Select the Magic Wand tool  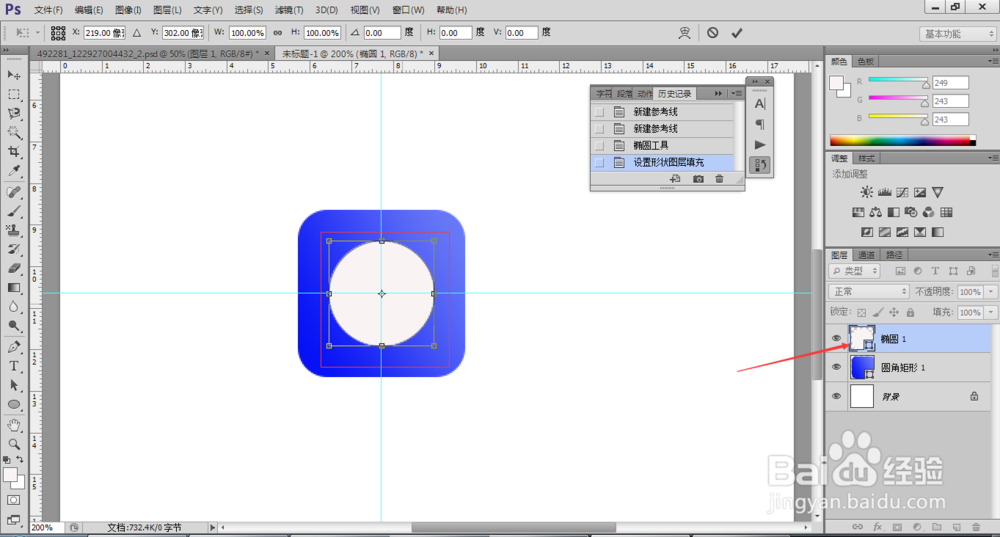tap(13, 133)
